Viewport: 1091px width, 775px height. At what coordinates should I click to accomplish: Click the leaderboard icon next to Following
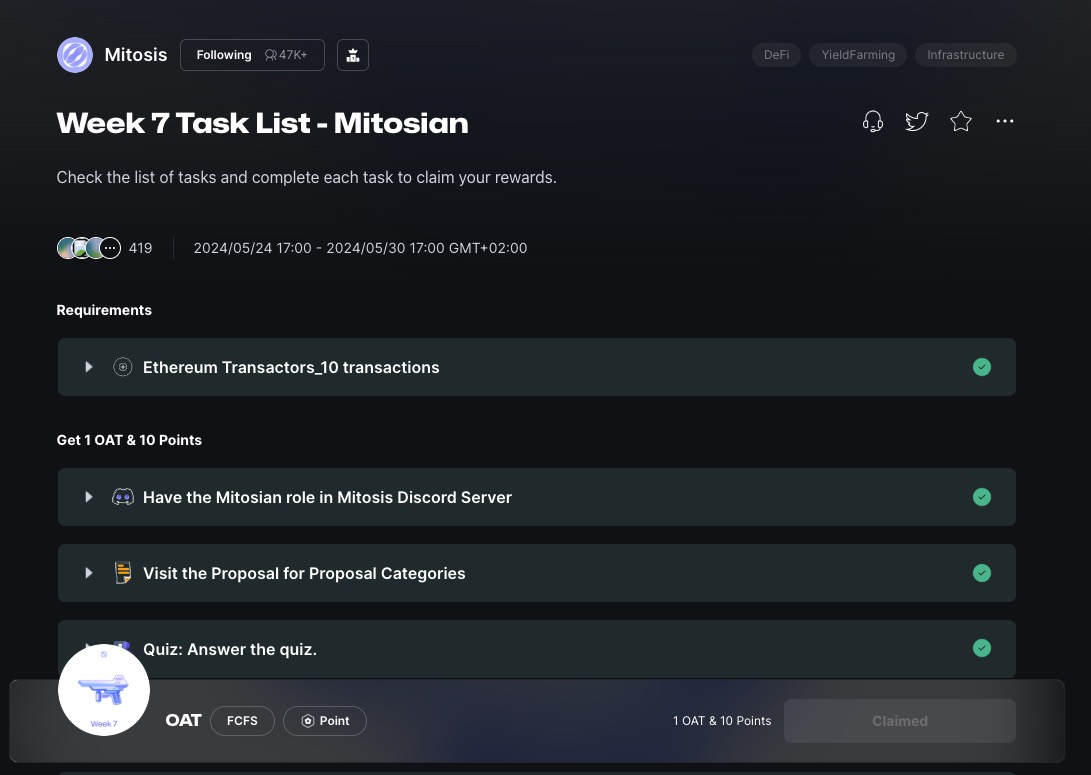[353, 55]
